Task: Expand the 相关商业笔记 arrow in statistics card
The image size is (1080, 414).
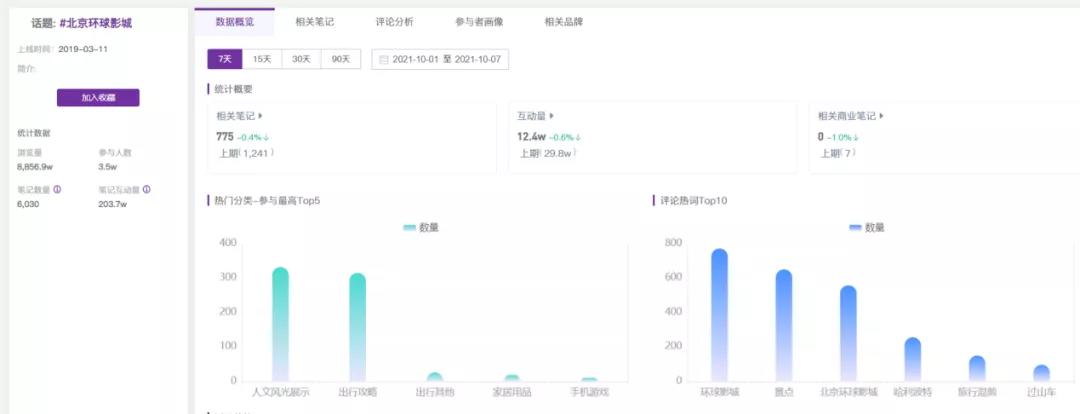Action: click(x=882, y=116)
